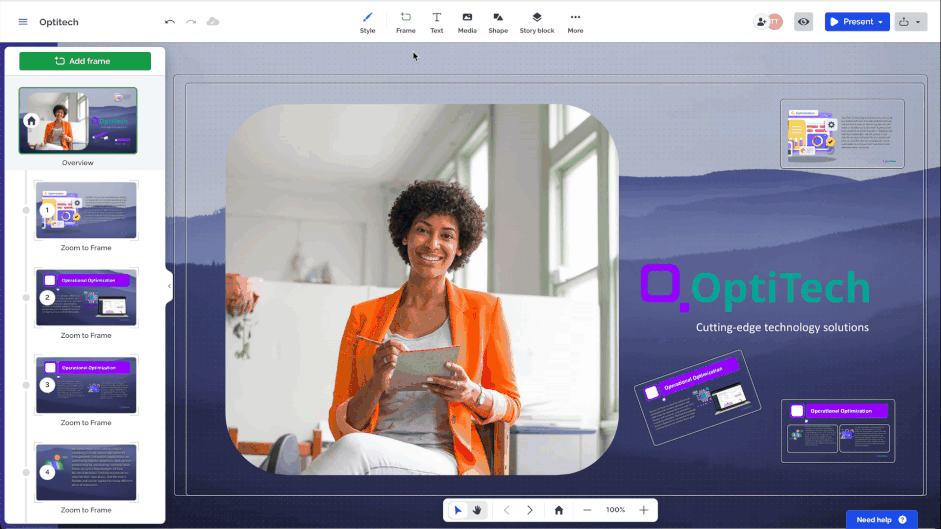
Task: Open the hamburger main menu
Action: [x=23, y=22]
